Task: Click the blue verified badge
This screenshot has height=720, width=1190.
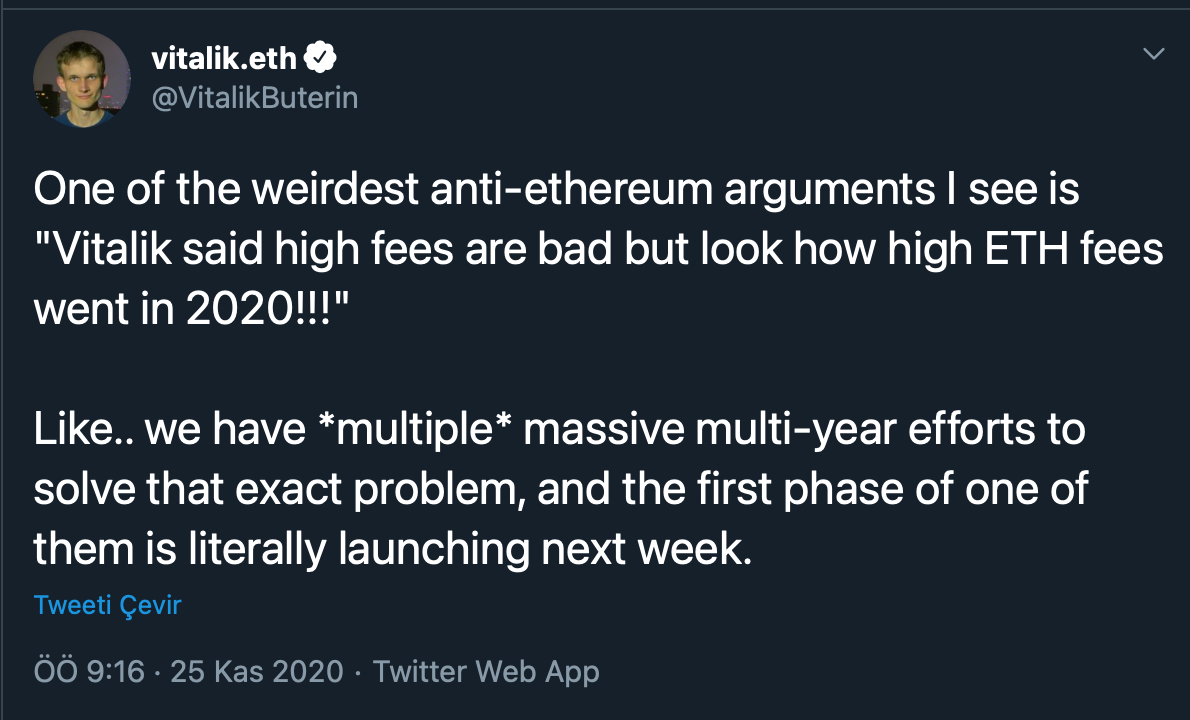Action: pos(320,60)
